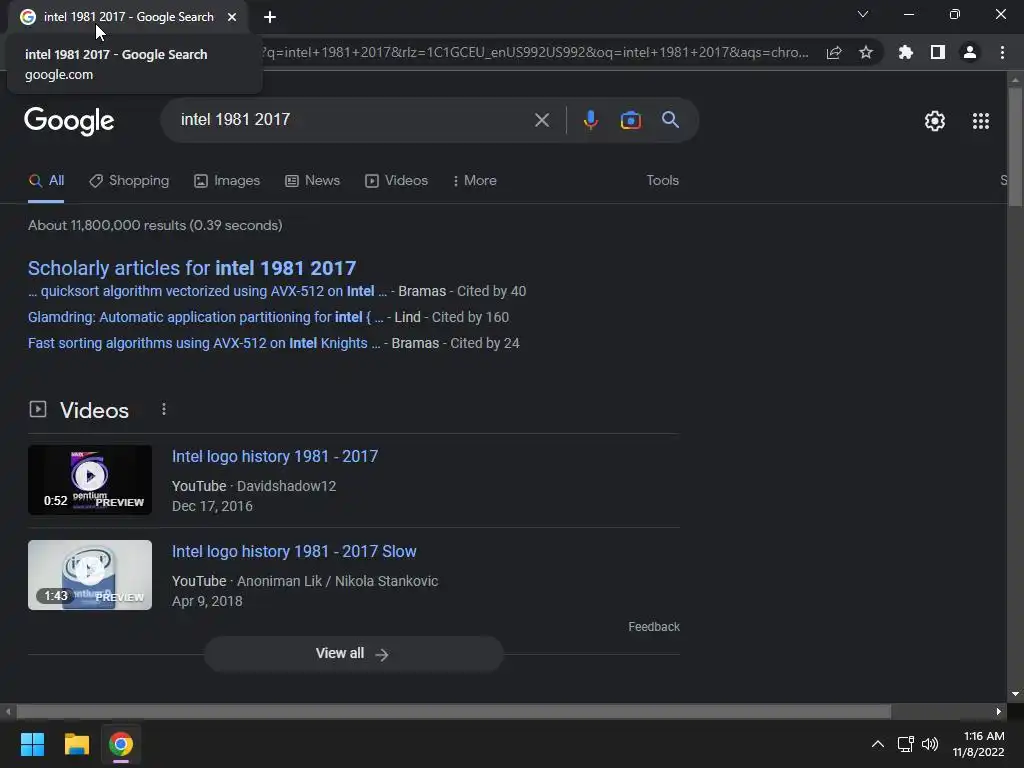The image size is (1024, 768).
Task: Open search by image camera icon
Action: point(630,120)
